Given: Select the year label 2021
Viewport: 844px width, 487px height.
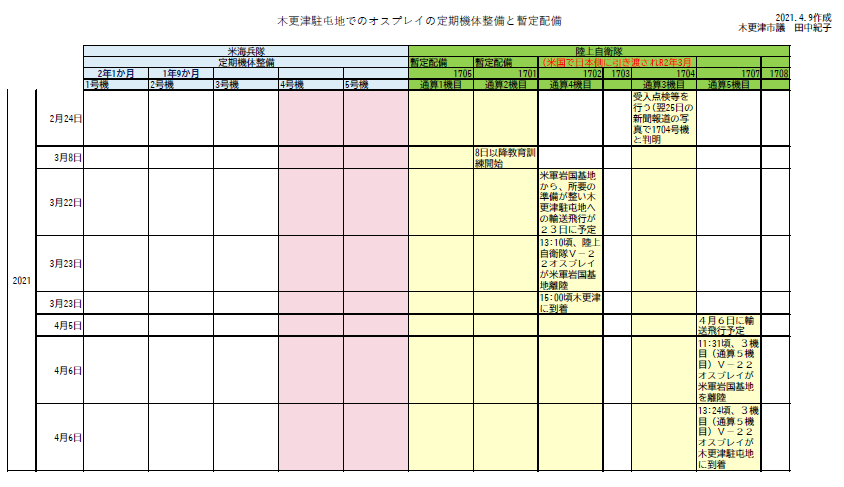Looking at the screenshot, I should 22,281.
